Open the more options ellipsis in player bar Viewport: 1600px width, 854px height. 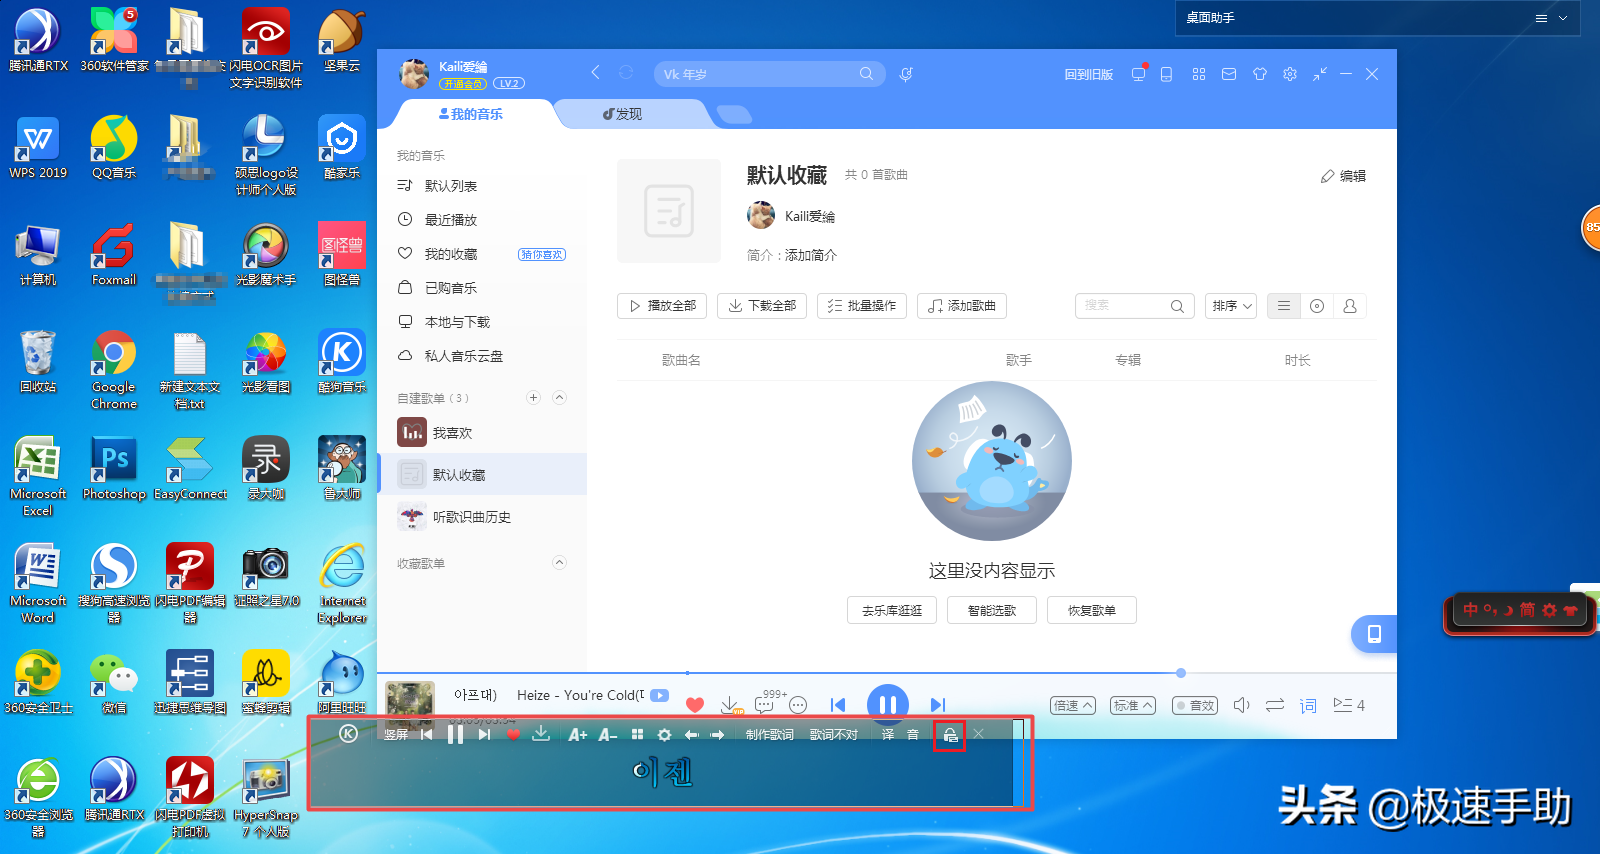point(798,705)
